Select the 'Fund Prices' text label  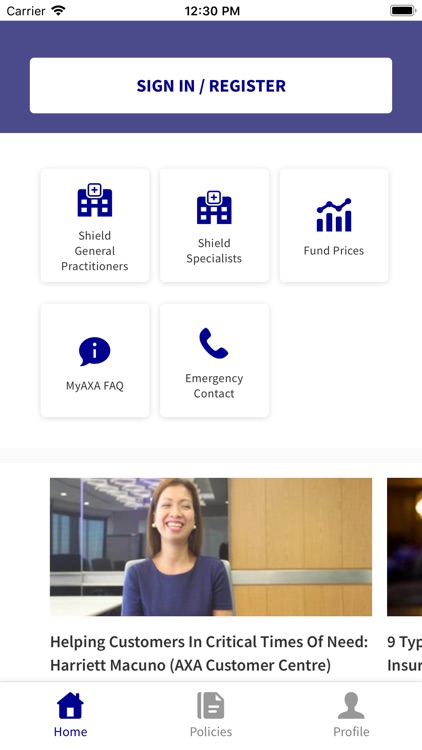pos(334,251)
